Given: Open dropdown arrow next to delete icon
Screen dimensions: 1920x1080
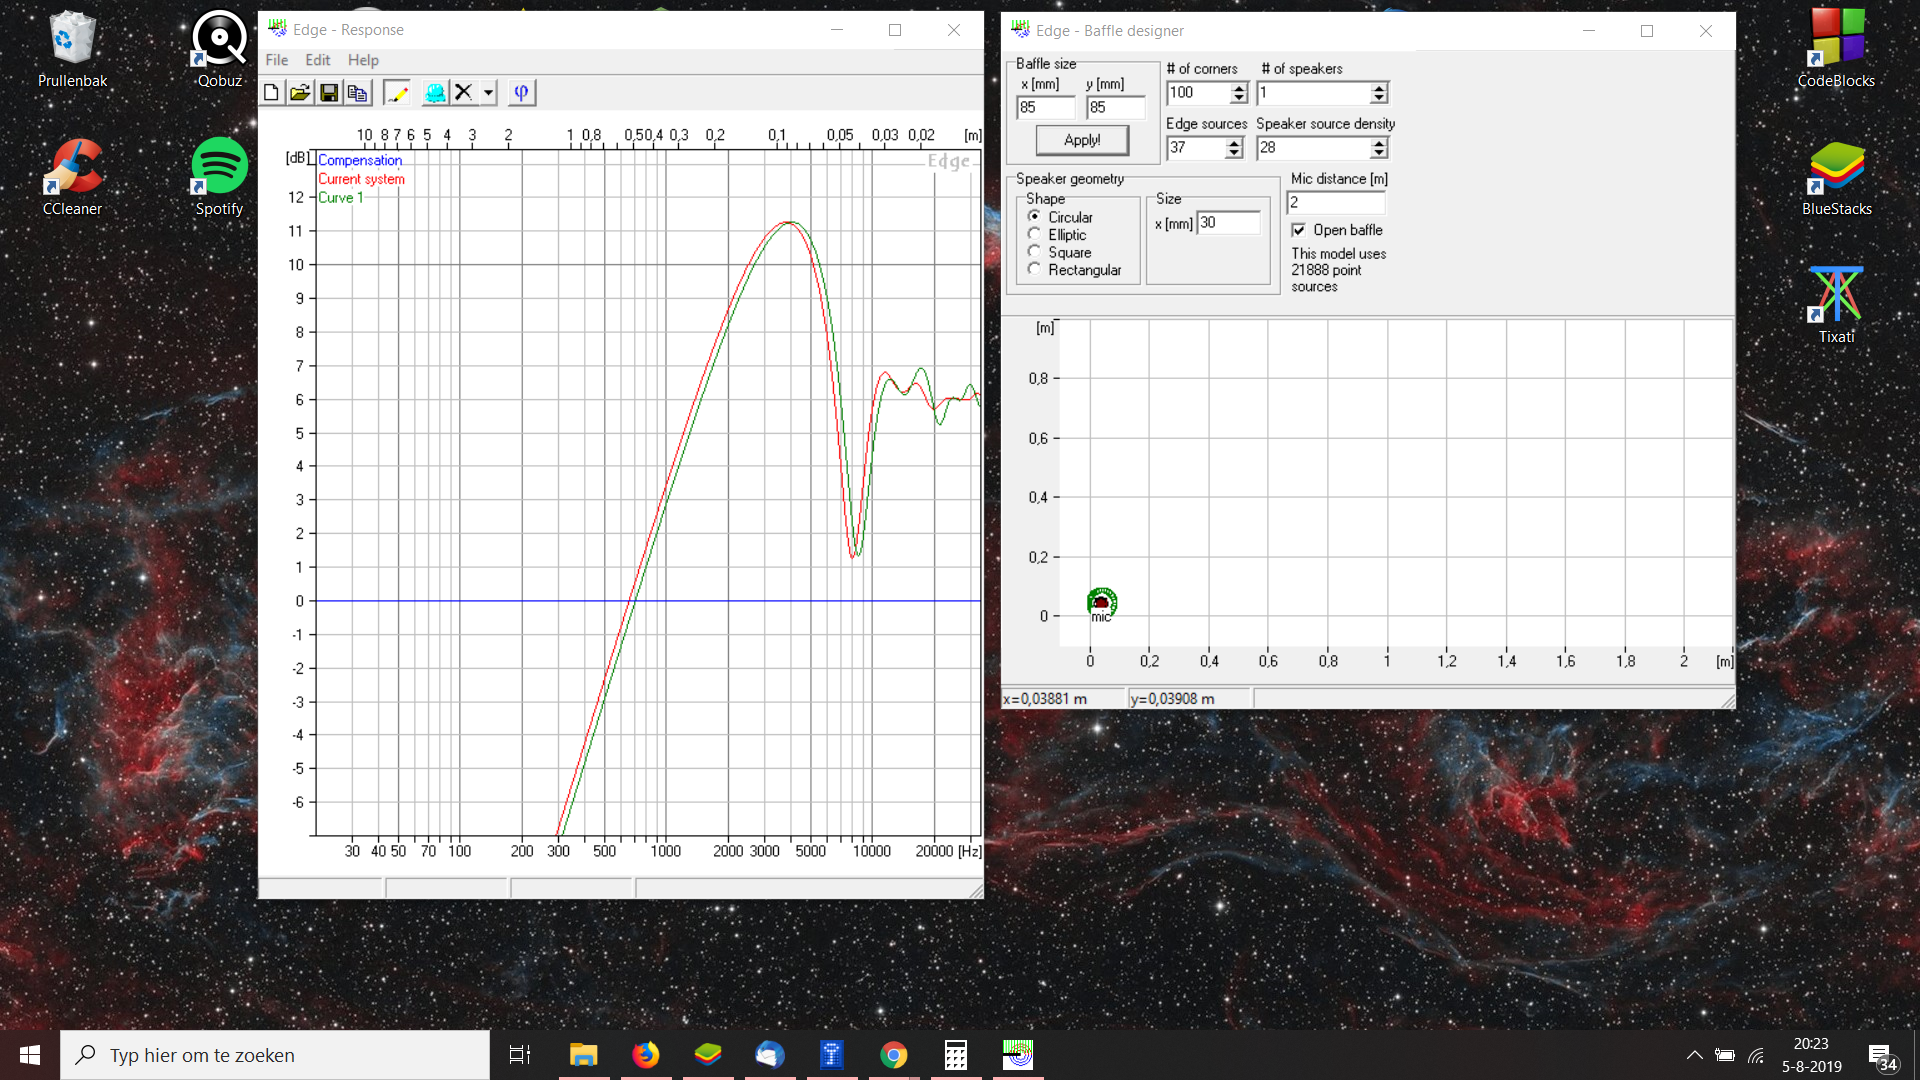Looking at the screenshot, I should coord(488,93).
